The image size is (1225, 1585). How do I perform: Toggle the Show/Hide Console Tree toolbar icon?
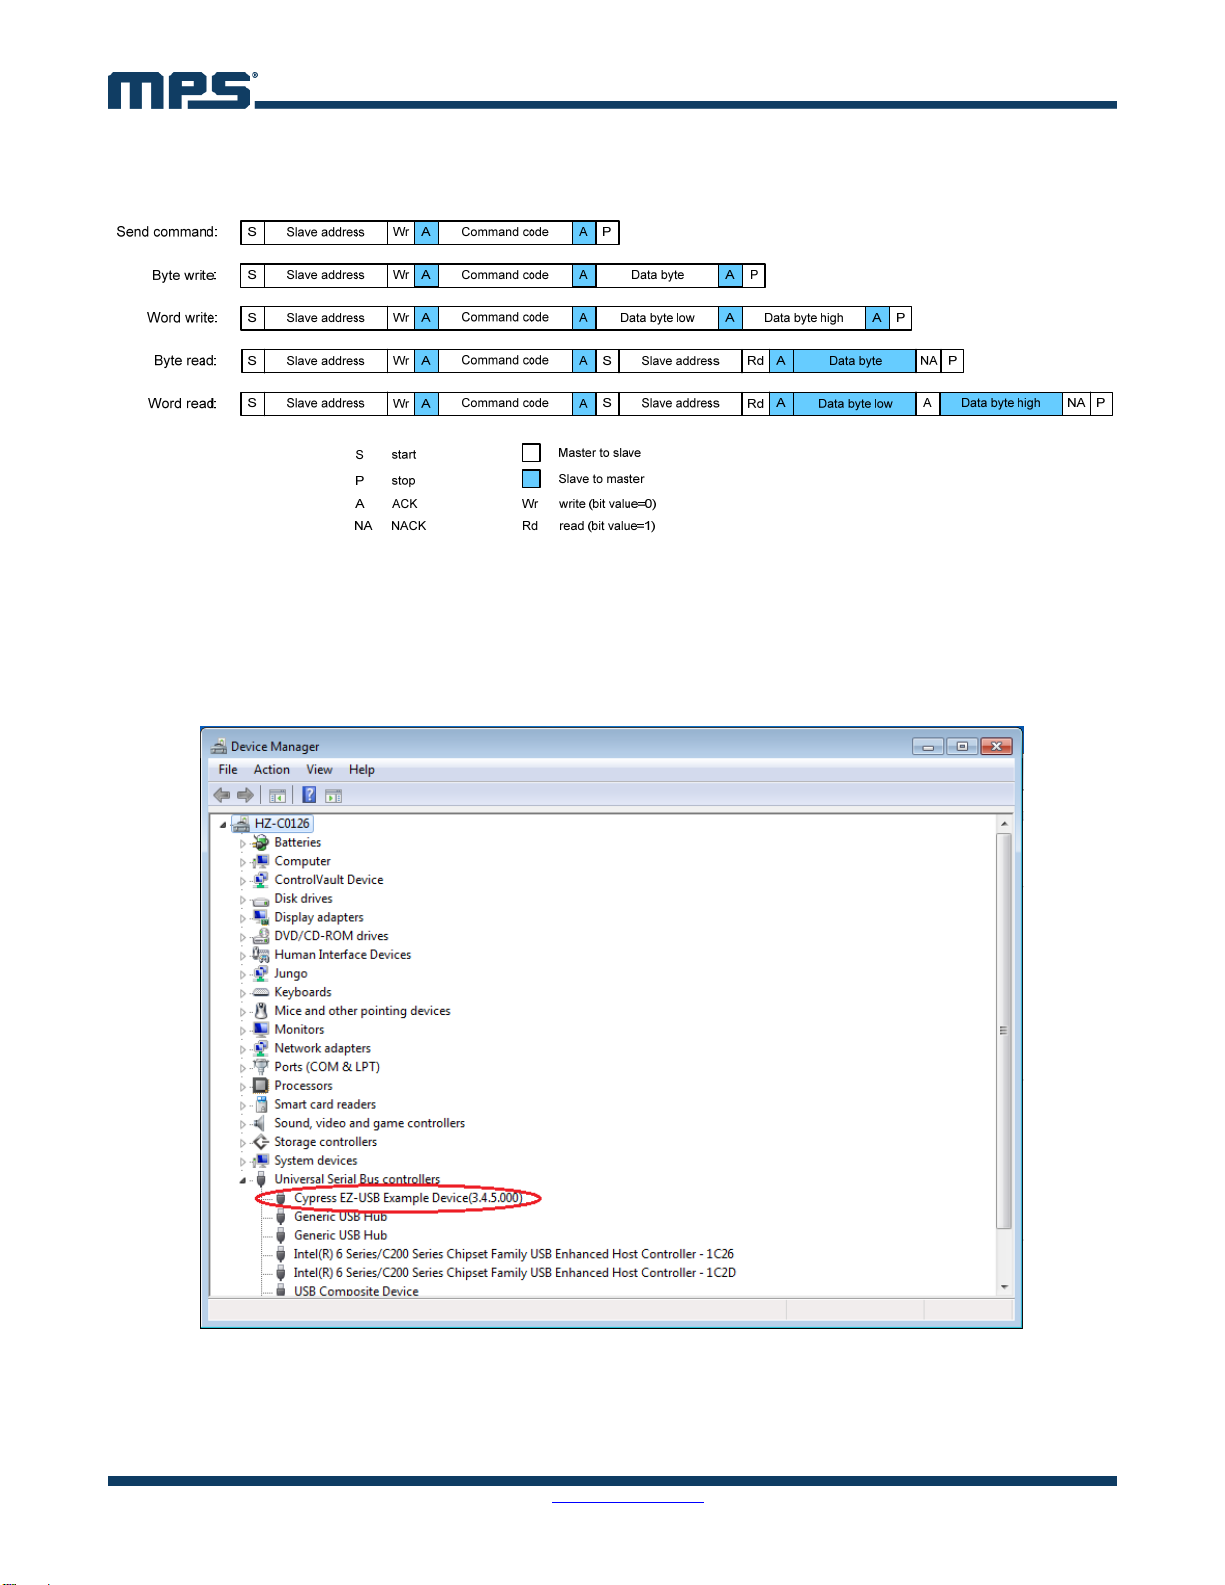(x=278, y=795)
